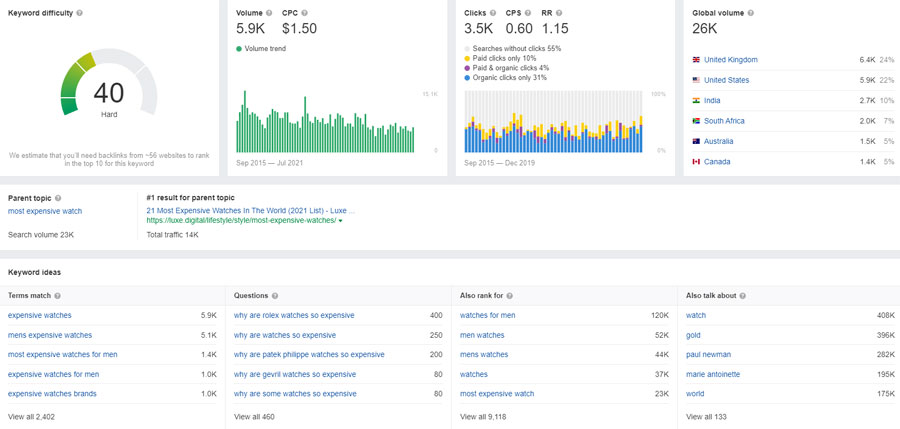Open United Kingdom country link
The image size is (900, 429).
pyautogui.click(x=731, y=60)
